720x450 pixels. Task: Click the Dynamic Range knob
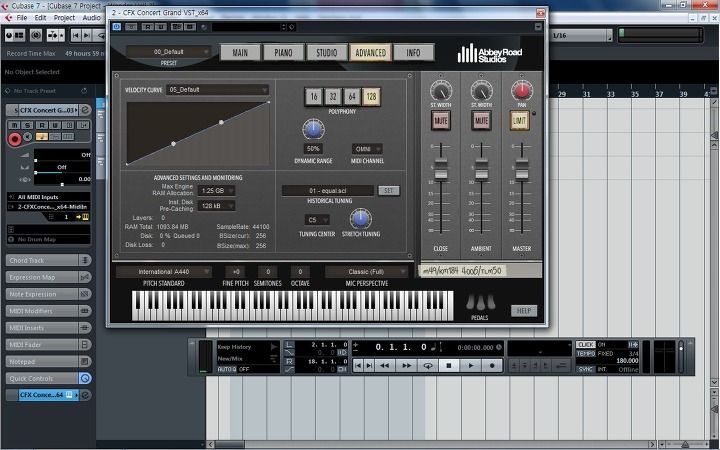(313, 129)
